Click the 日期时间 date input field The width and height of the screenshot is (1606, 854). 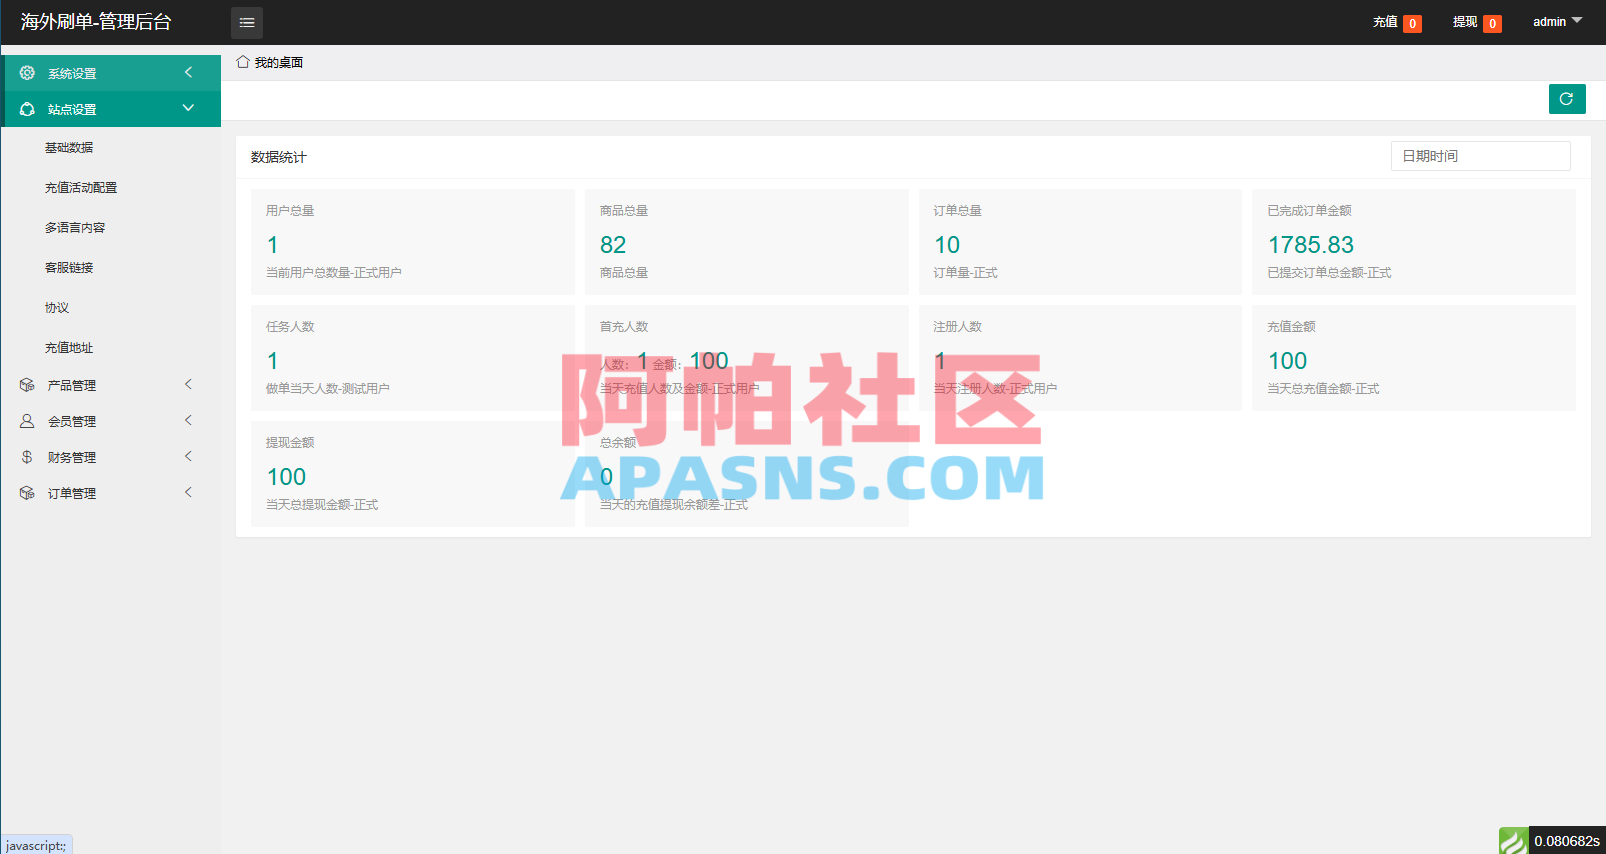1480,156
